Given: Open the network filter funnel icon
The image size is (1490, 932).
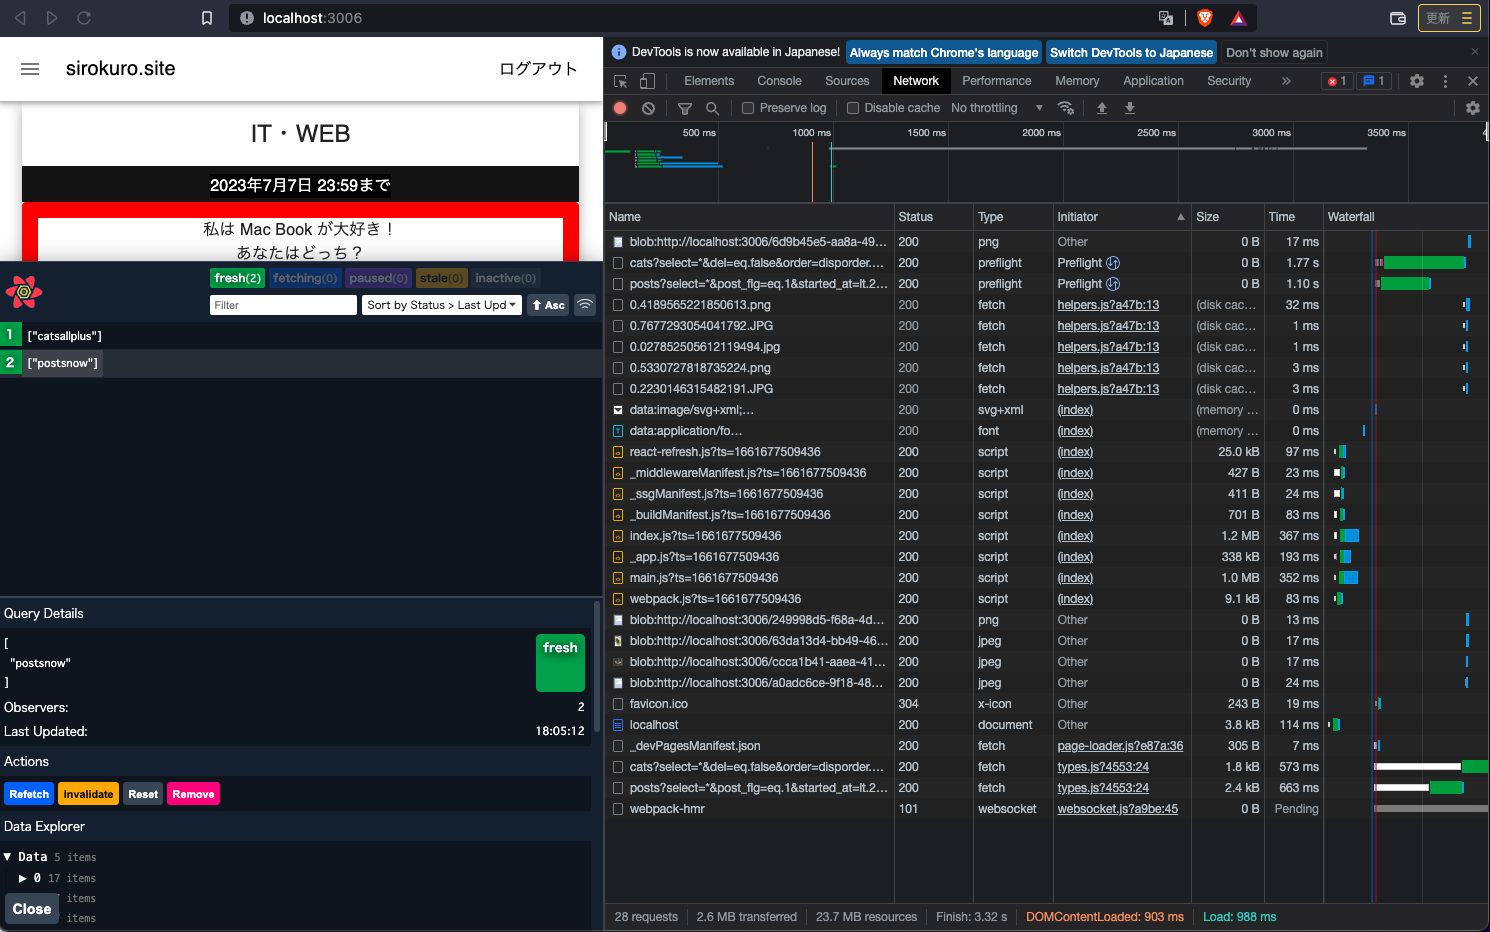Looking at the screenshot, I should (x=685, y=108).
